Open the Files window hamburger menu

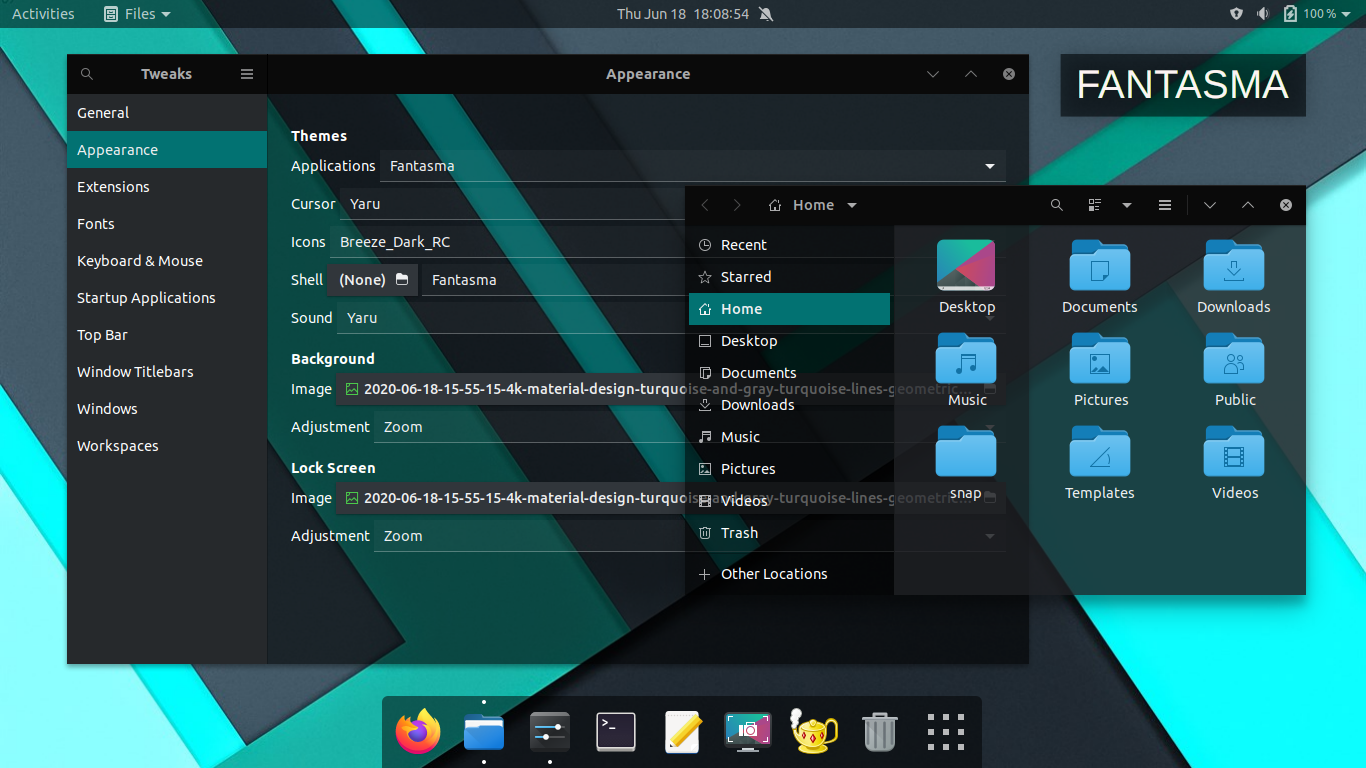point(1165,205)
